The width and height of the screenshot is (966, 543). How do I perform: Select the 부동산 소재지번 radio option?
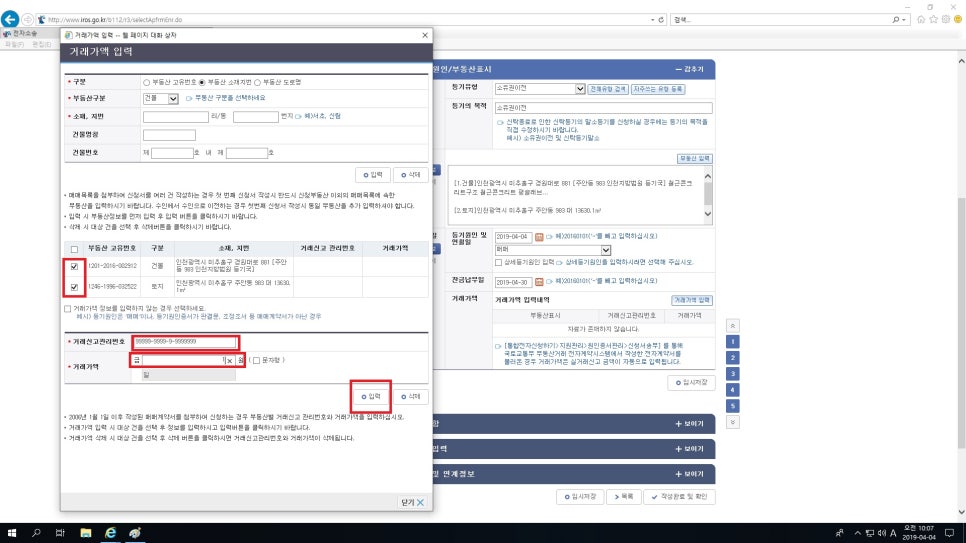point(202,83)
